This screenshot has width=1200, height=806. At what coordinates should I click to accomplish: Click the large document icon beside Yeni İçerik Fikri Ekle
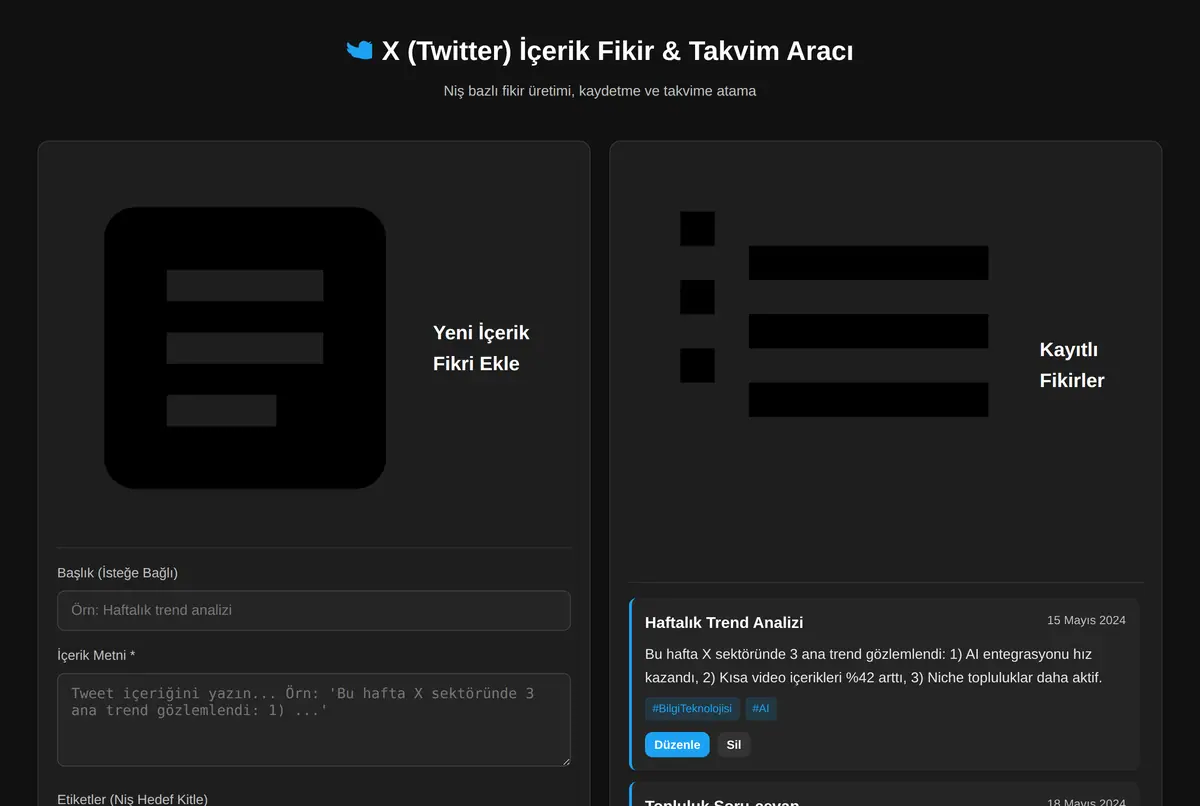(x=245, y=348)
